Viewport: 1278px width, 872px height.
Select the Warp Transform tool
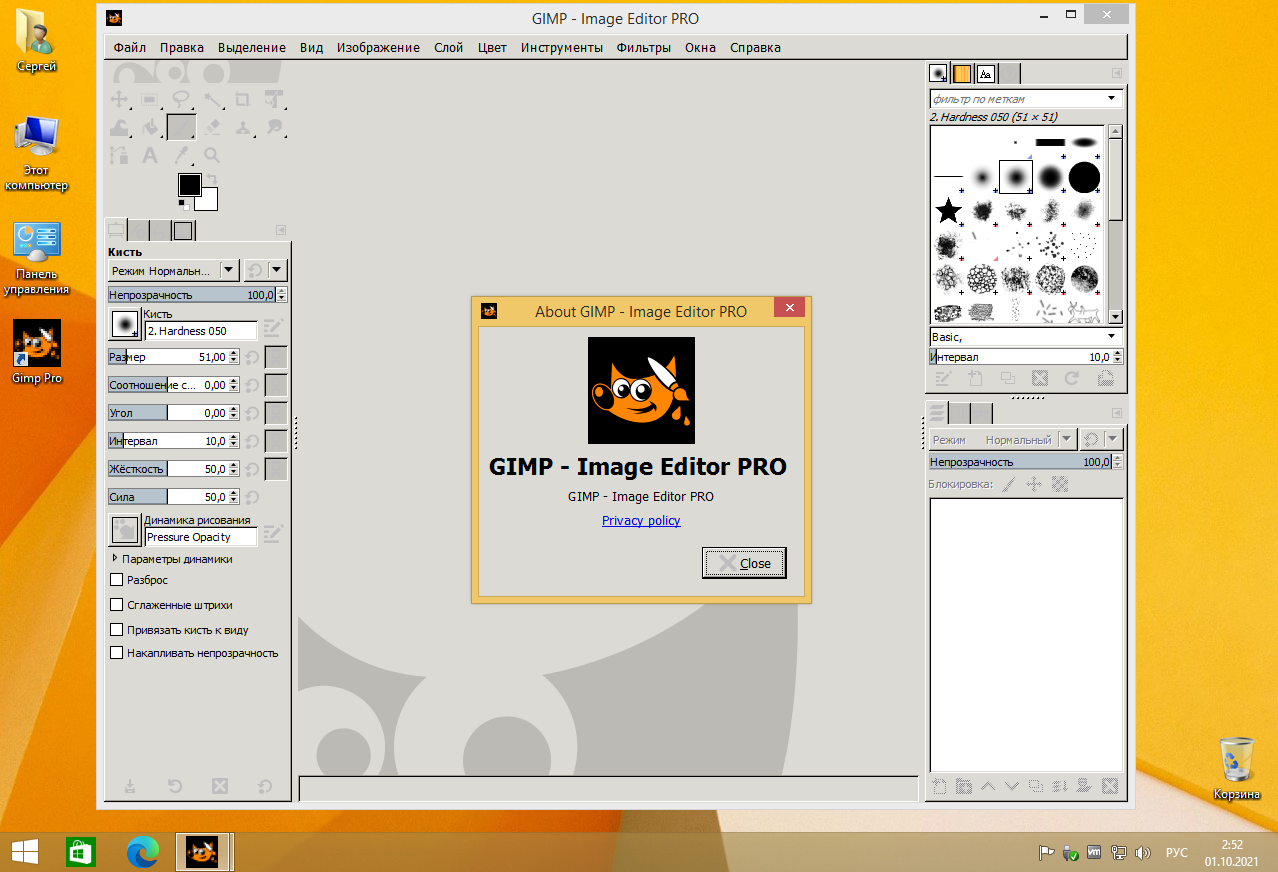click(x=119, y=127)
